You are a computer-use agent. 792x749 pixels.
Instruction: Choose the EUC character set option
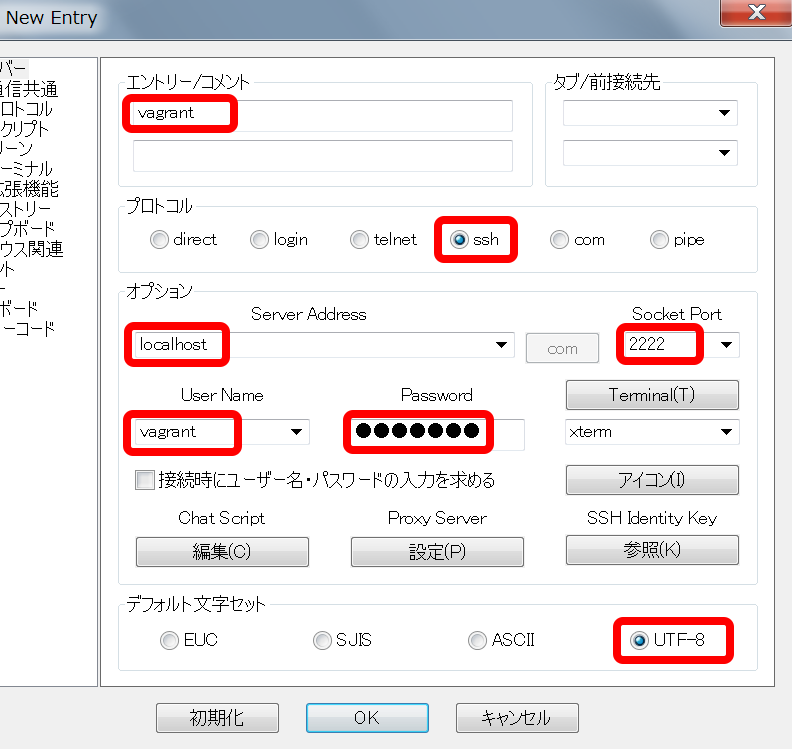(169, 640)
